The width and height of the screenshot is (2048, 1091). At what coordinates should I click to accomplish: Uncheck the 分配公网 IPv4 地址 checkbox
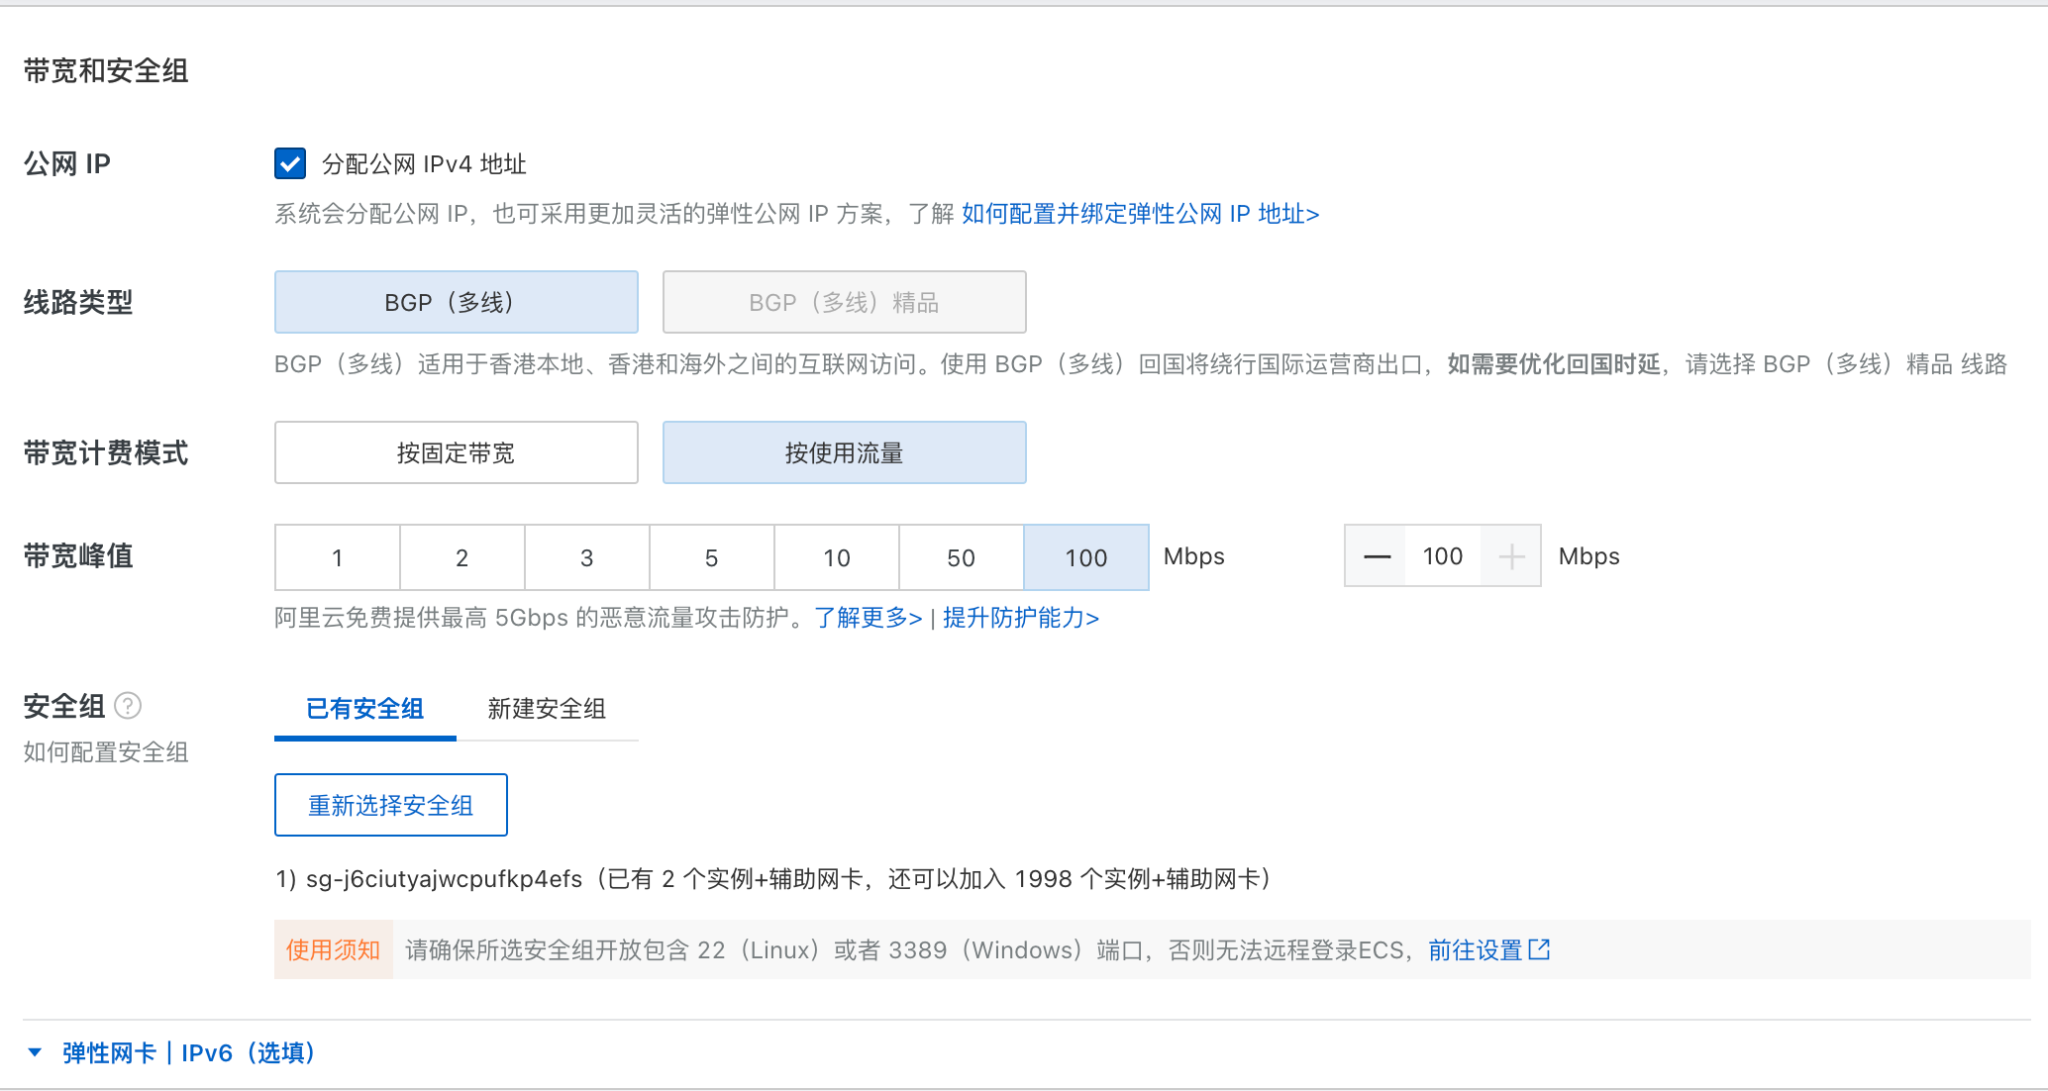(290, 163)
